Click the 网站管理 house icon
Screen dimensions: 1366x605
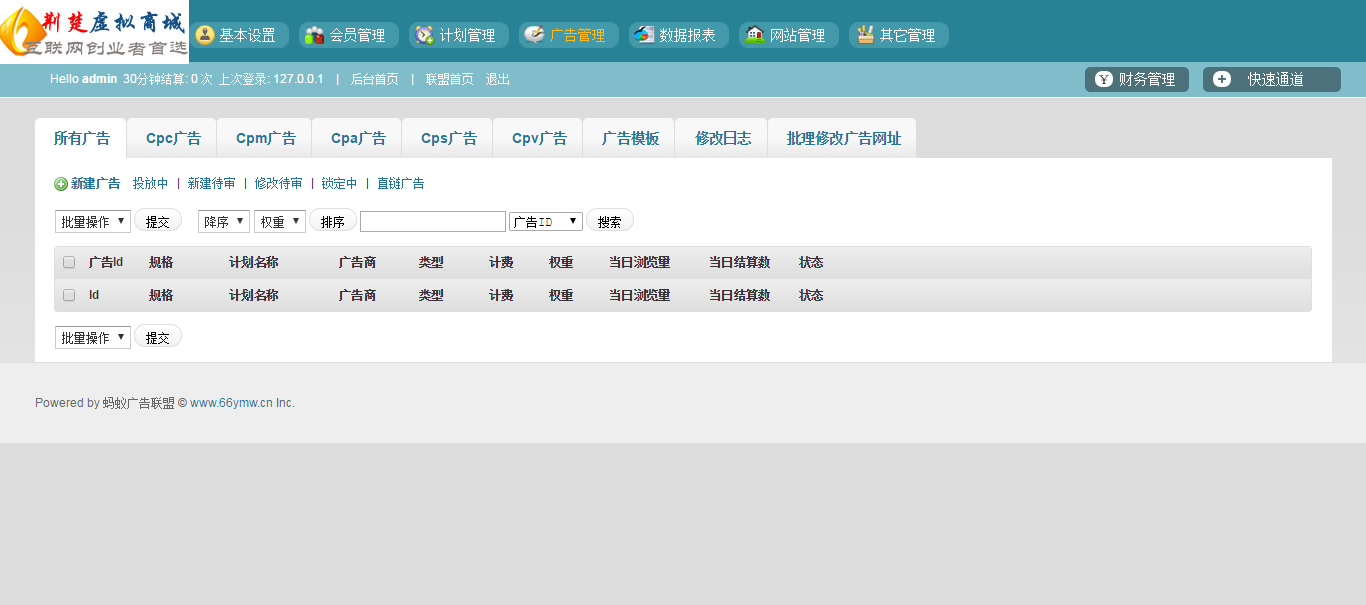pyautogui.click(x=755, y=35)
